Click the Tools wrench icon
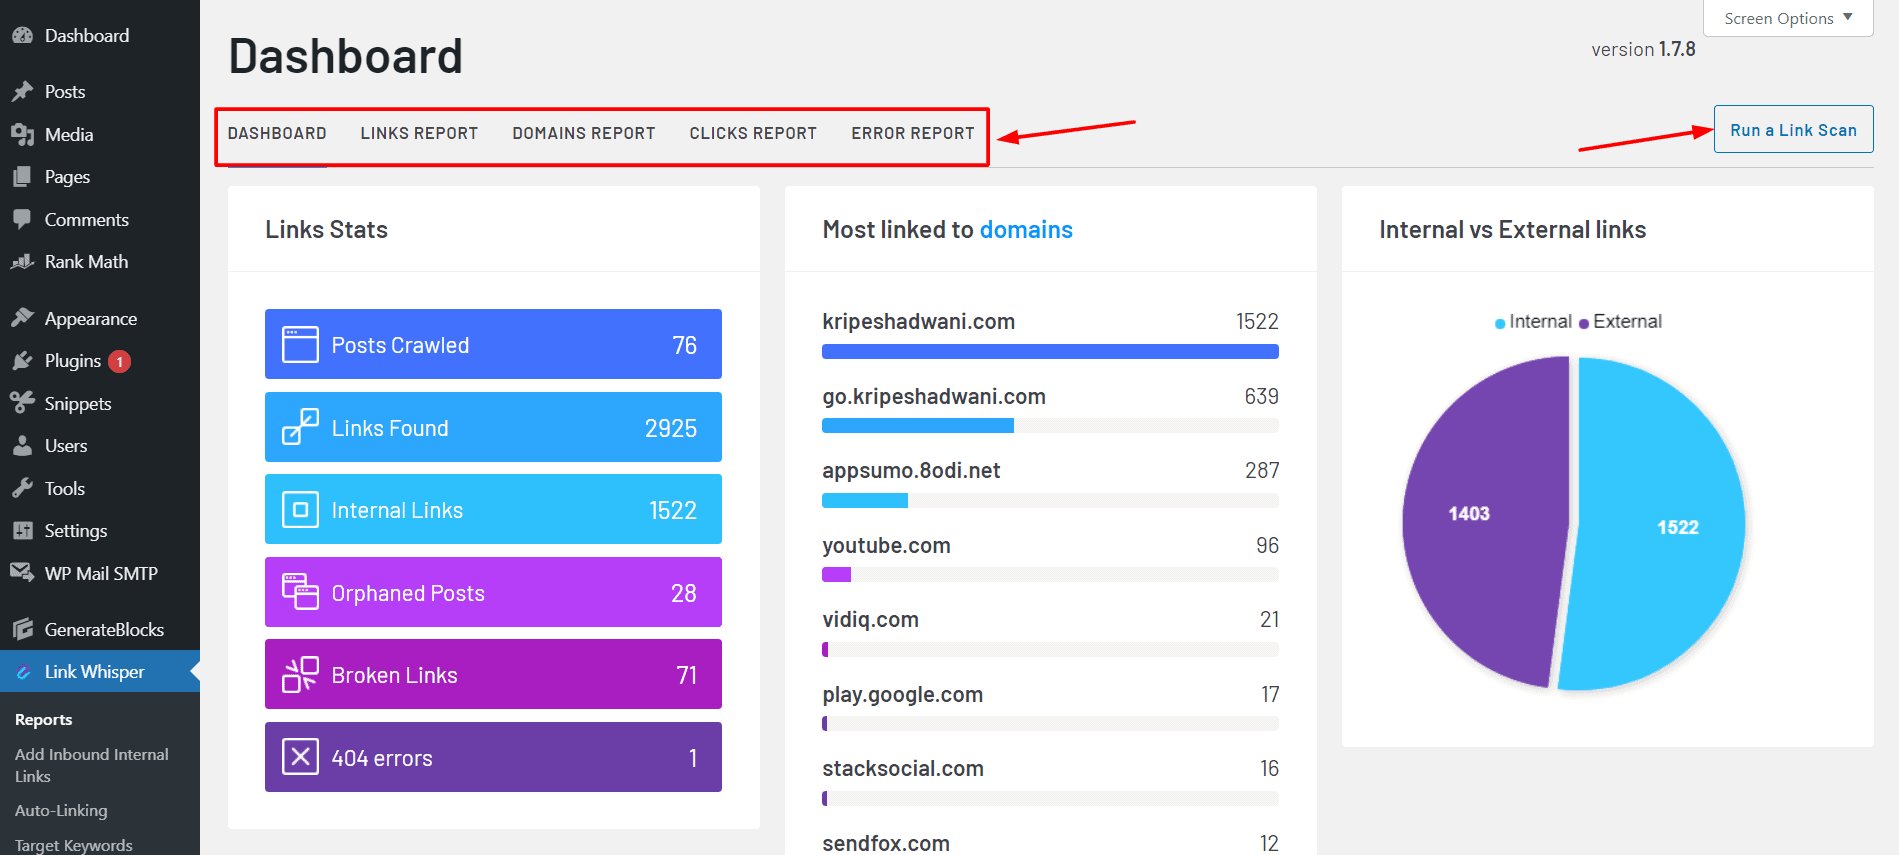This screenshot has width=1899, height=855. click(22, 489)
